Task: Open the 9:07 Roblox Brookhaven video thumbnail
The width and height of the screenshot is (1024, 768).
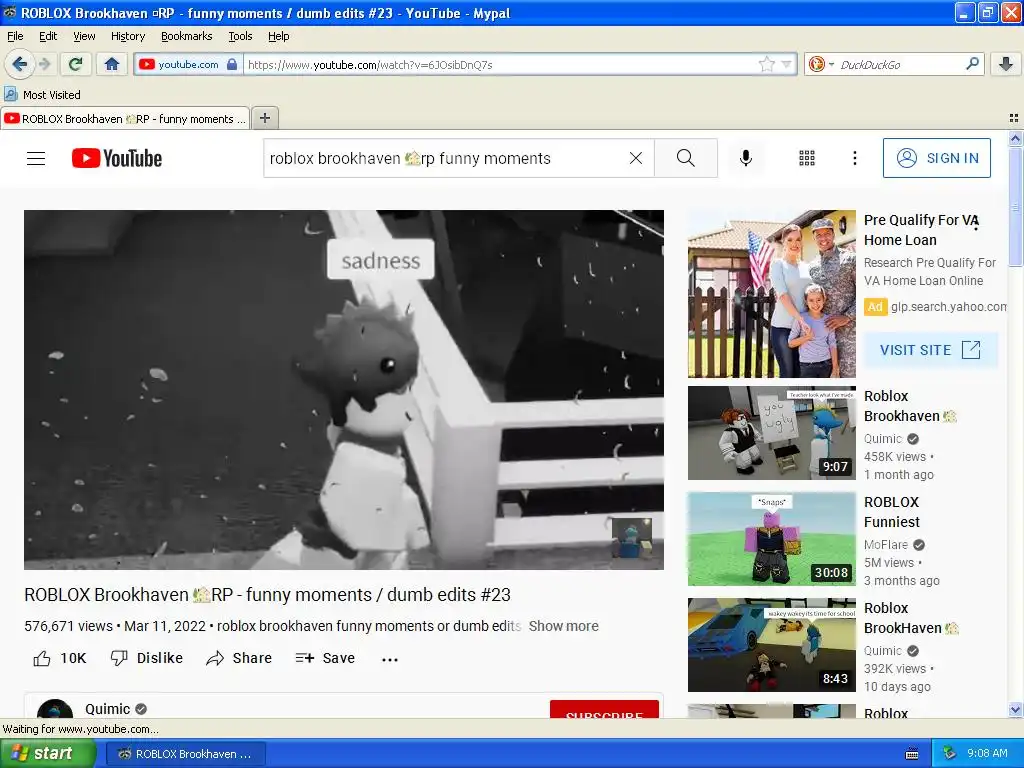Action: pos(772,433)
